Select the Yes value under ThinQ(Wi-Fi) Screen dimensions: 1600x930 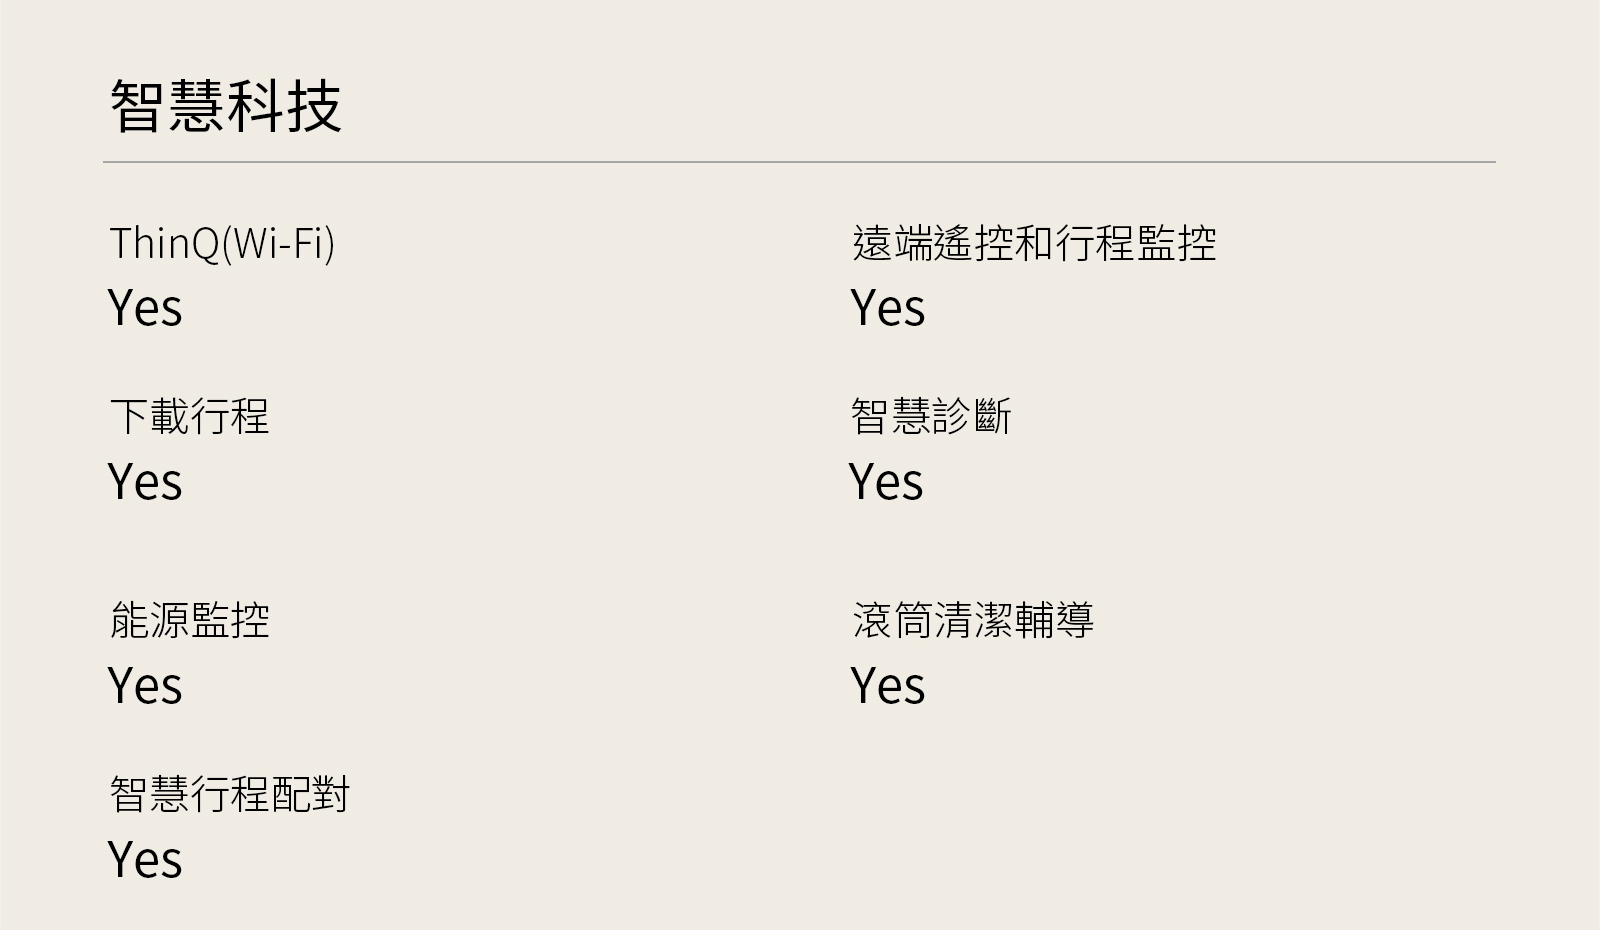click(145, 308)
